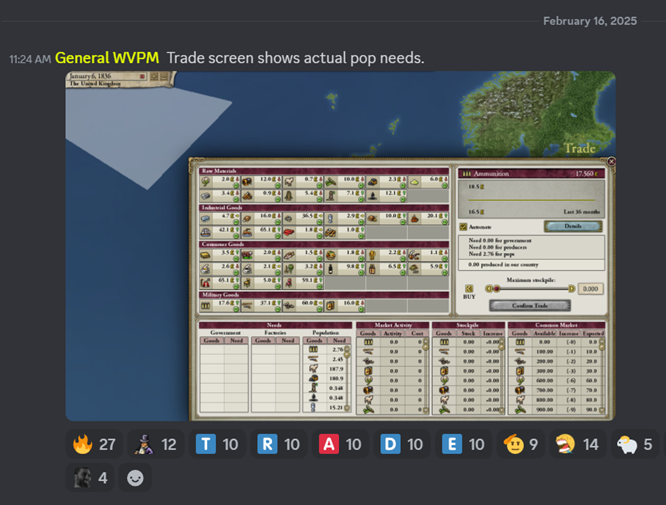This screenshot has width=666, height=505.
Task: Select the artillery military good priced 60.0
Action: (303, 306)
